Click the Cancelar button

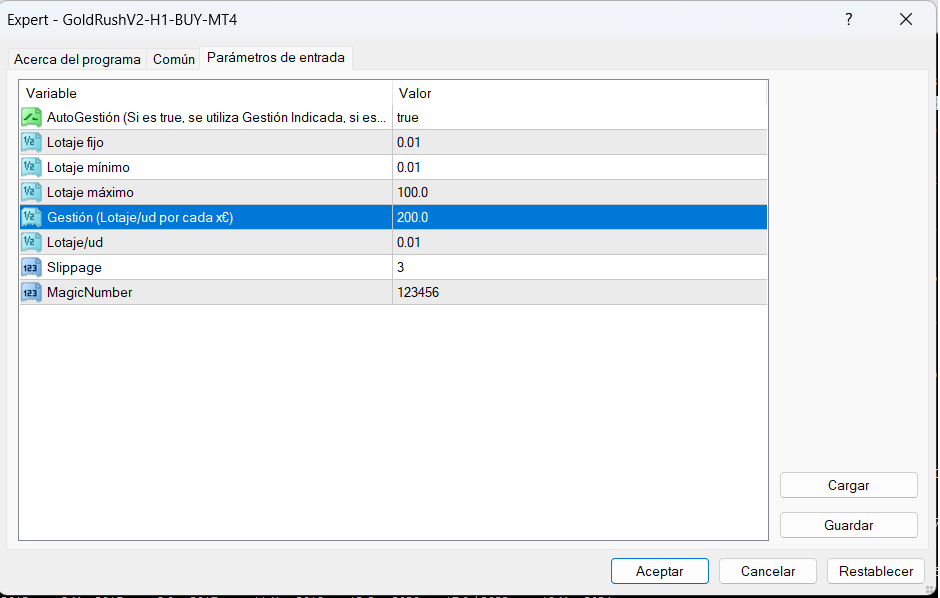768,571
